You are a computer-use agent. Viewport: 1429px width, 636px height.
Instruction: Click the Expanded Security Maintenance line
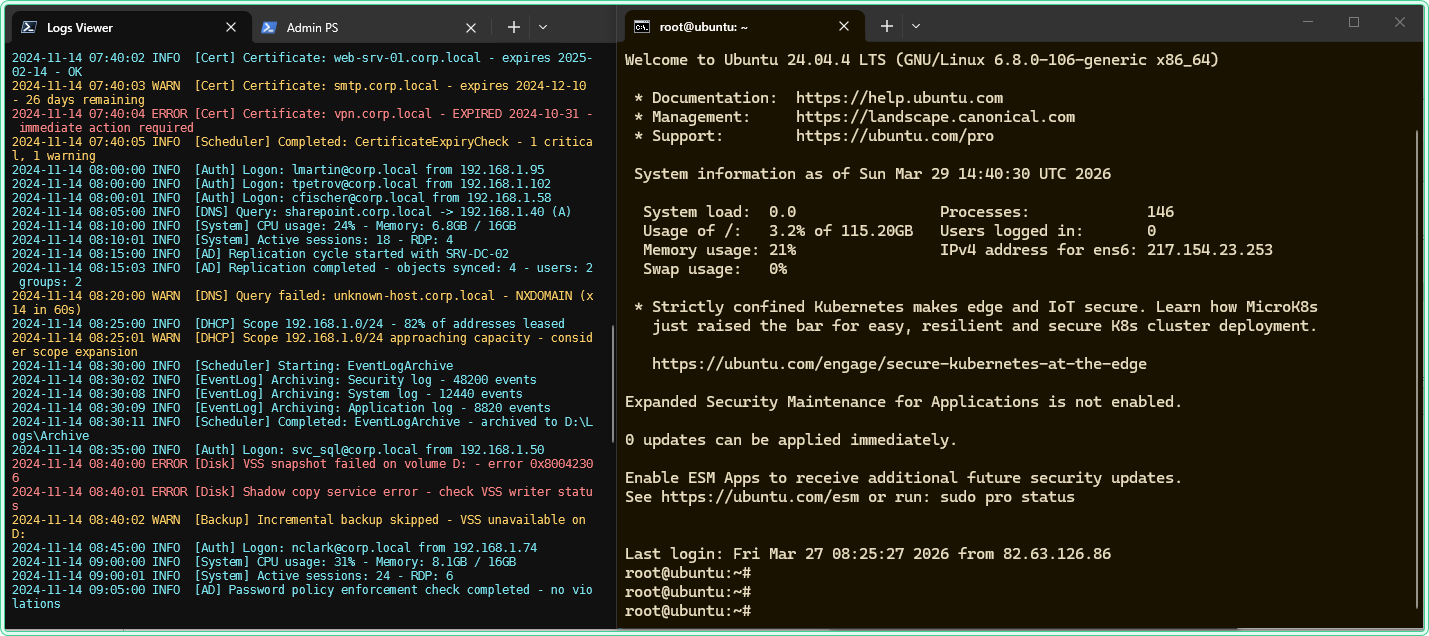[904, 402]
